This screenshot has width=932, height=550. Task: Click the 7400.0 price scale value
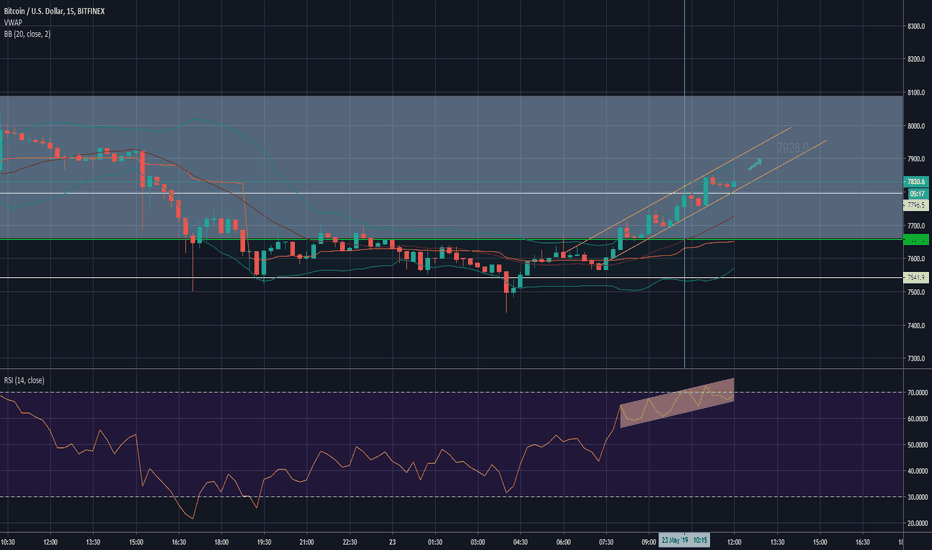[x=917, y=325]
